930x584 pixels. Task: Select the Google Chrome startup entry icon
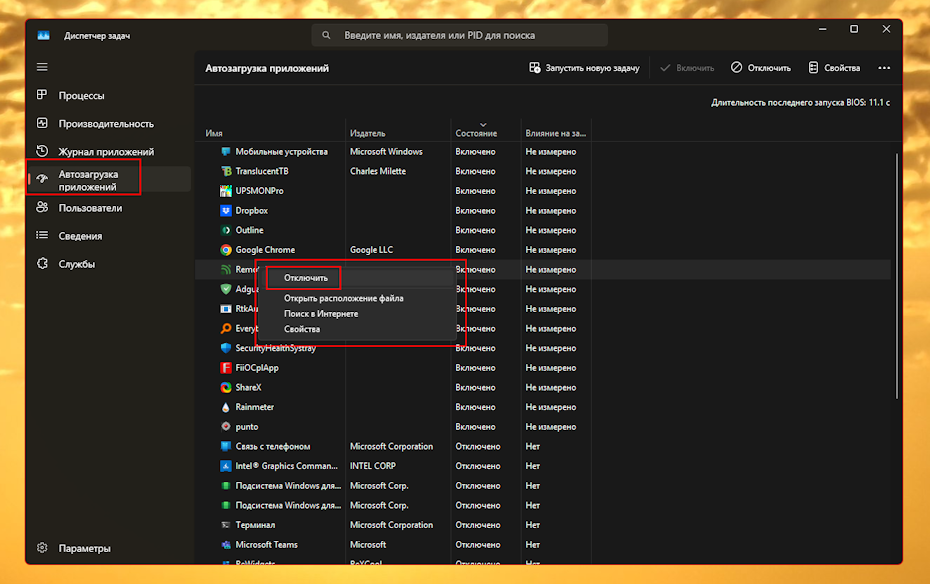point(226,250)
